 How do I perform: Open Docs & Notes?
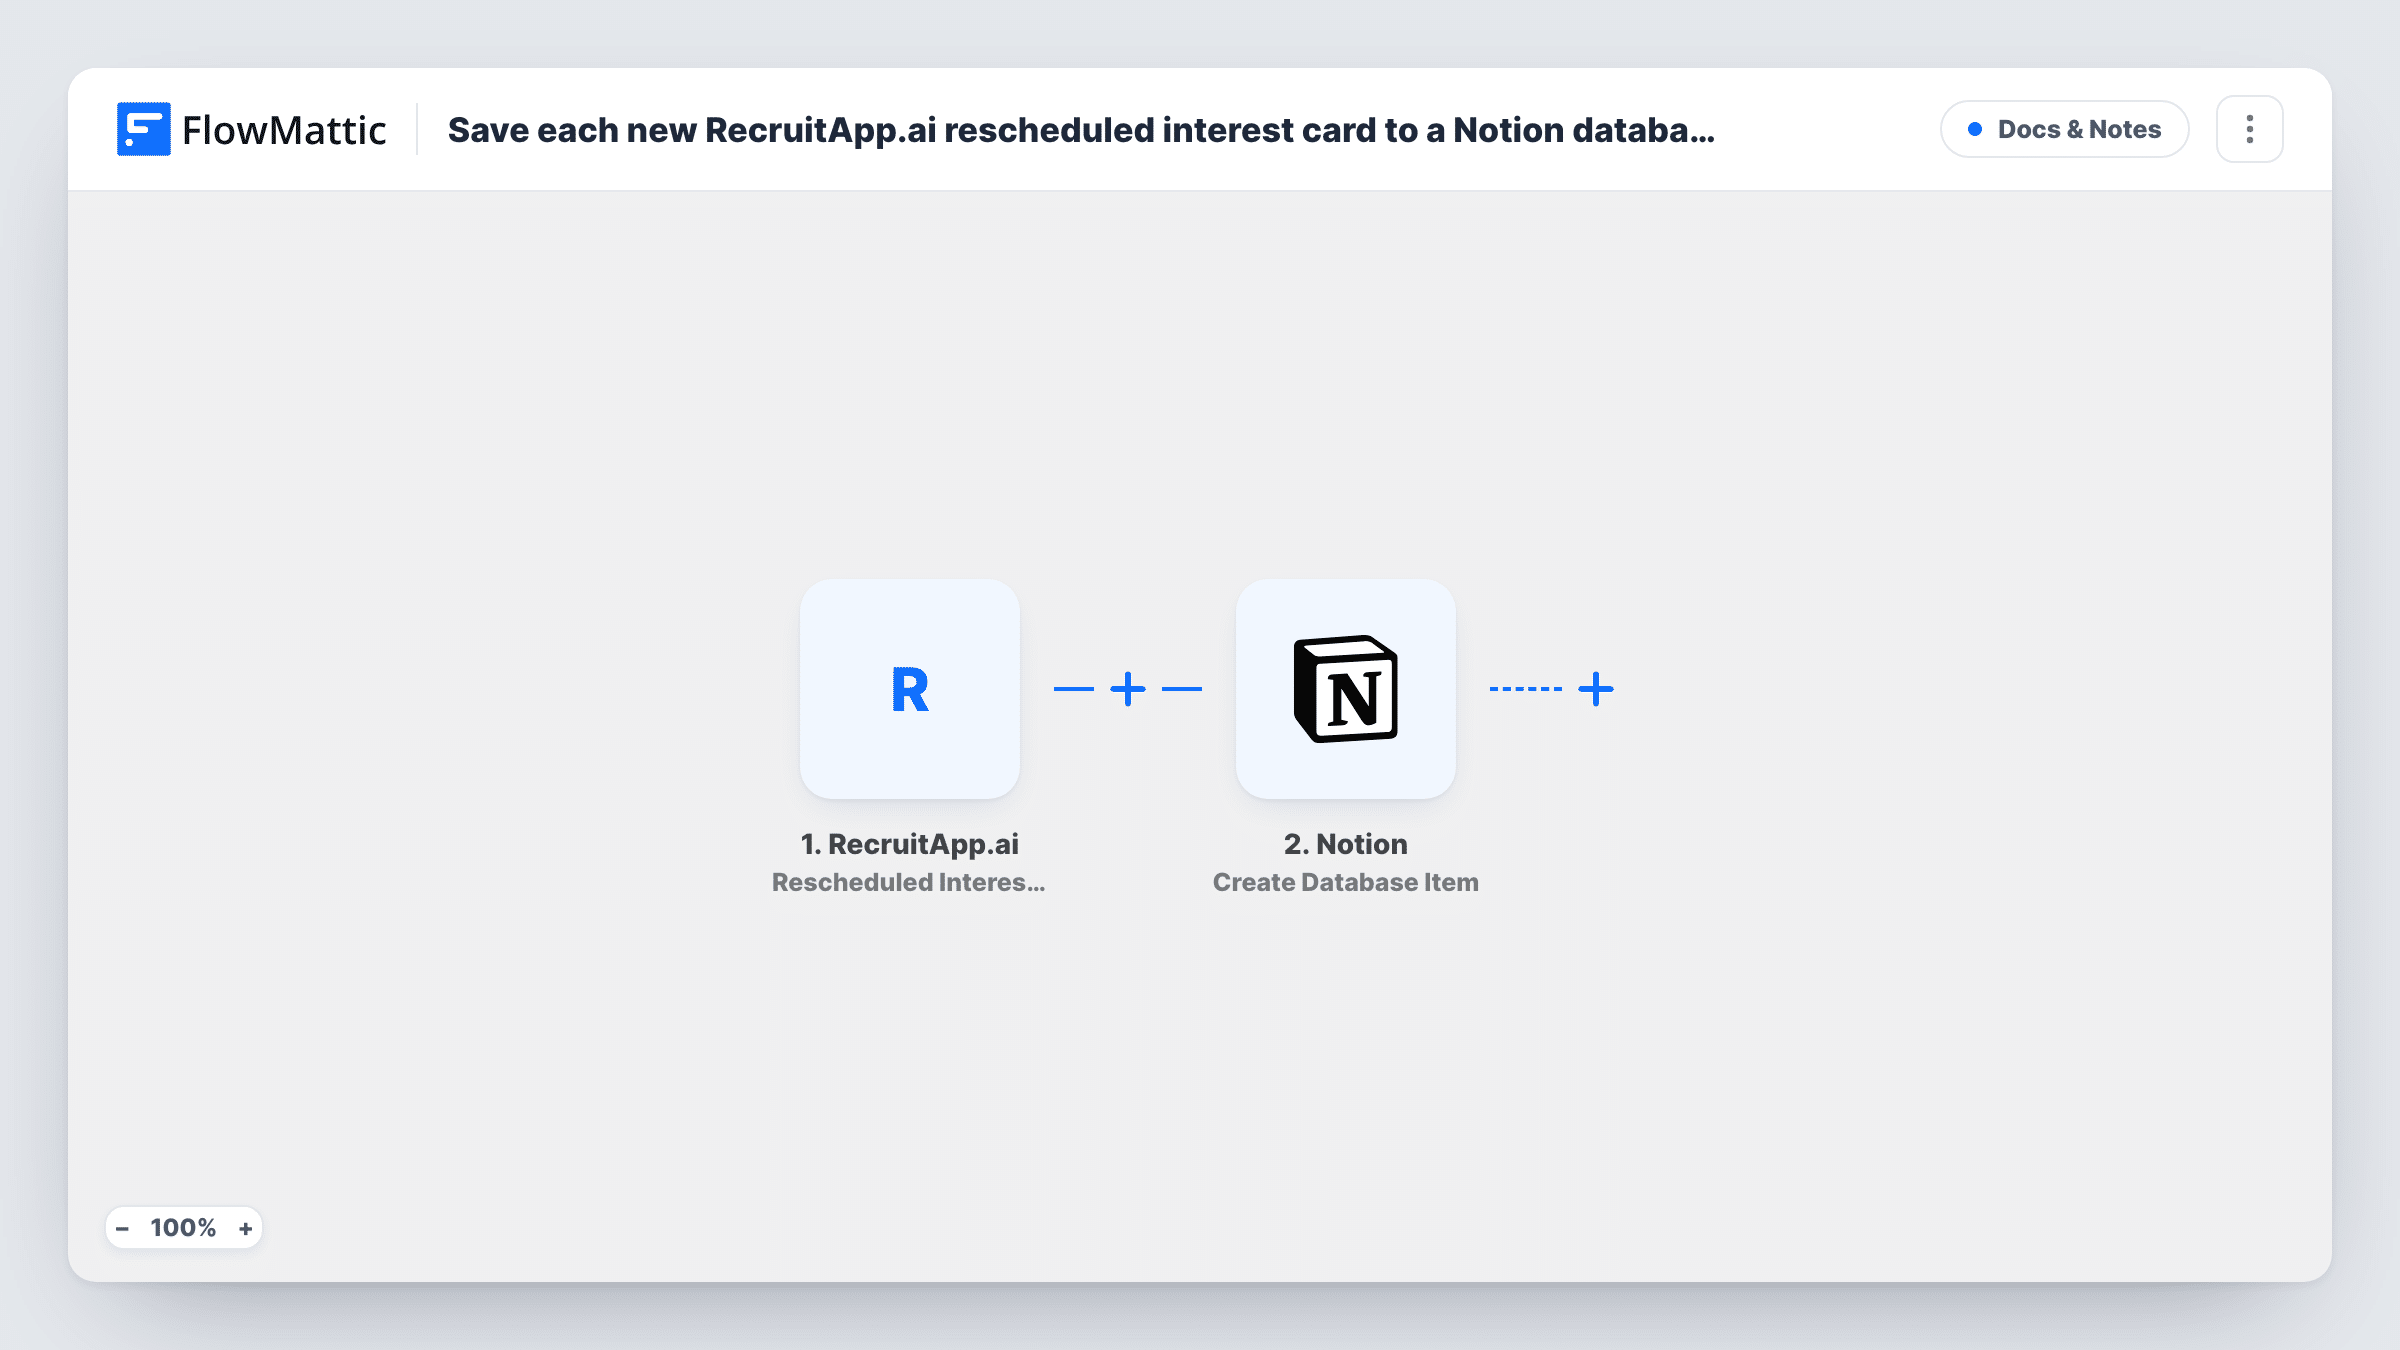(x=2065, y=129)
